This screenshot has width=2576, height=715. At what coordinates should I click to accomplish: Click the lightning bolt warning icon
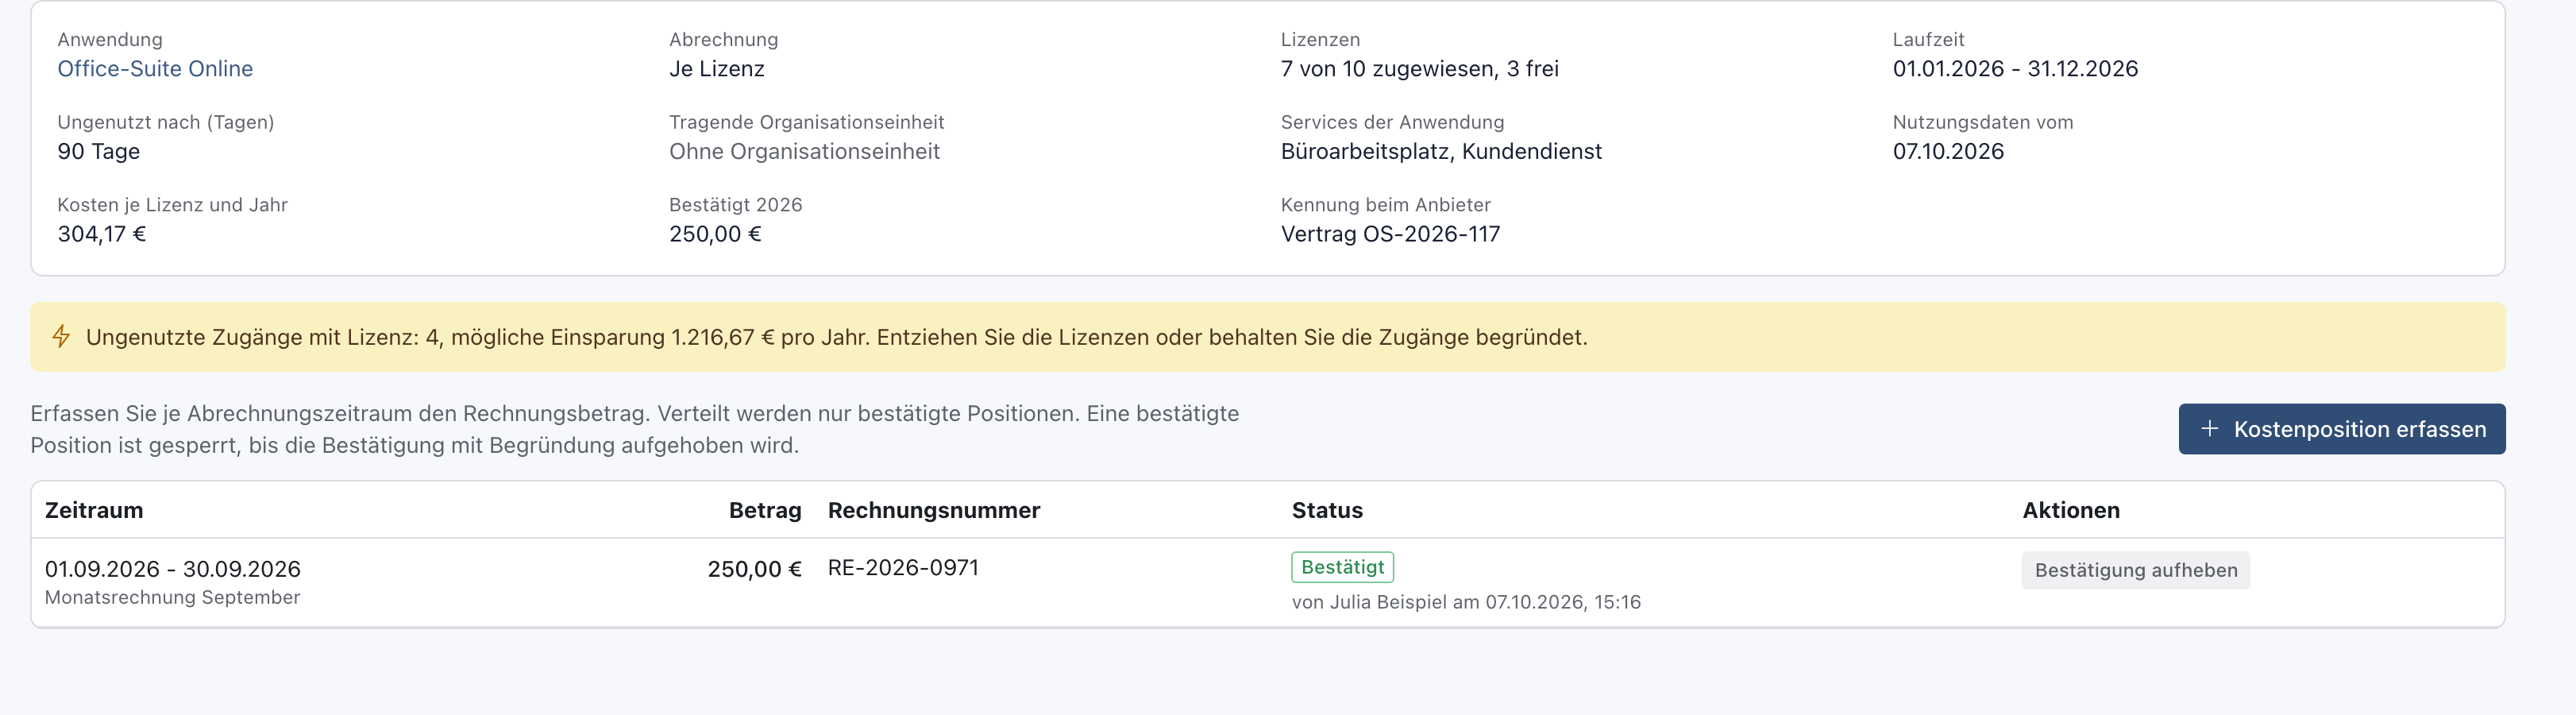coord(61,337)
